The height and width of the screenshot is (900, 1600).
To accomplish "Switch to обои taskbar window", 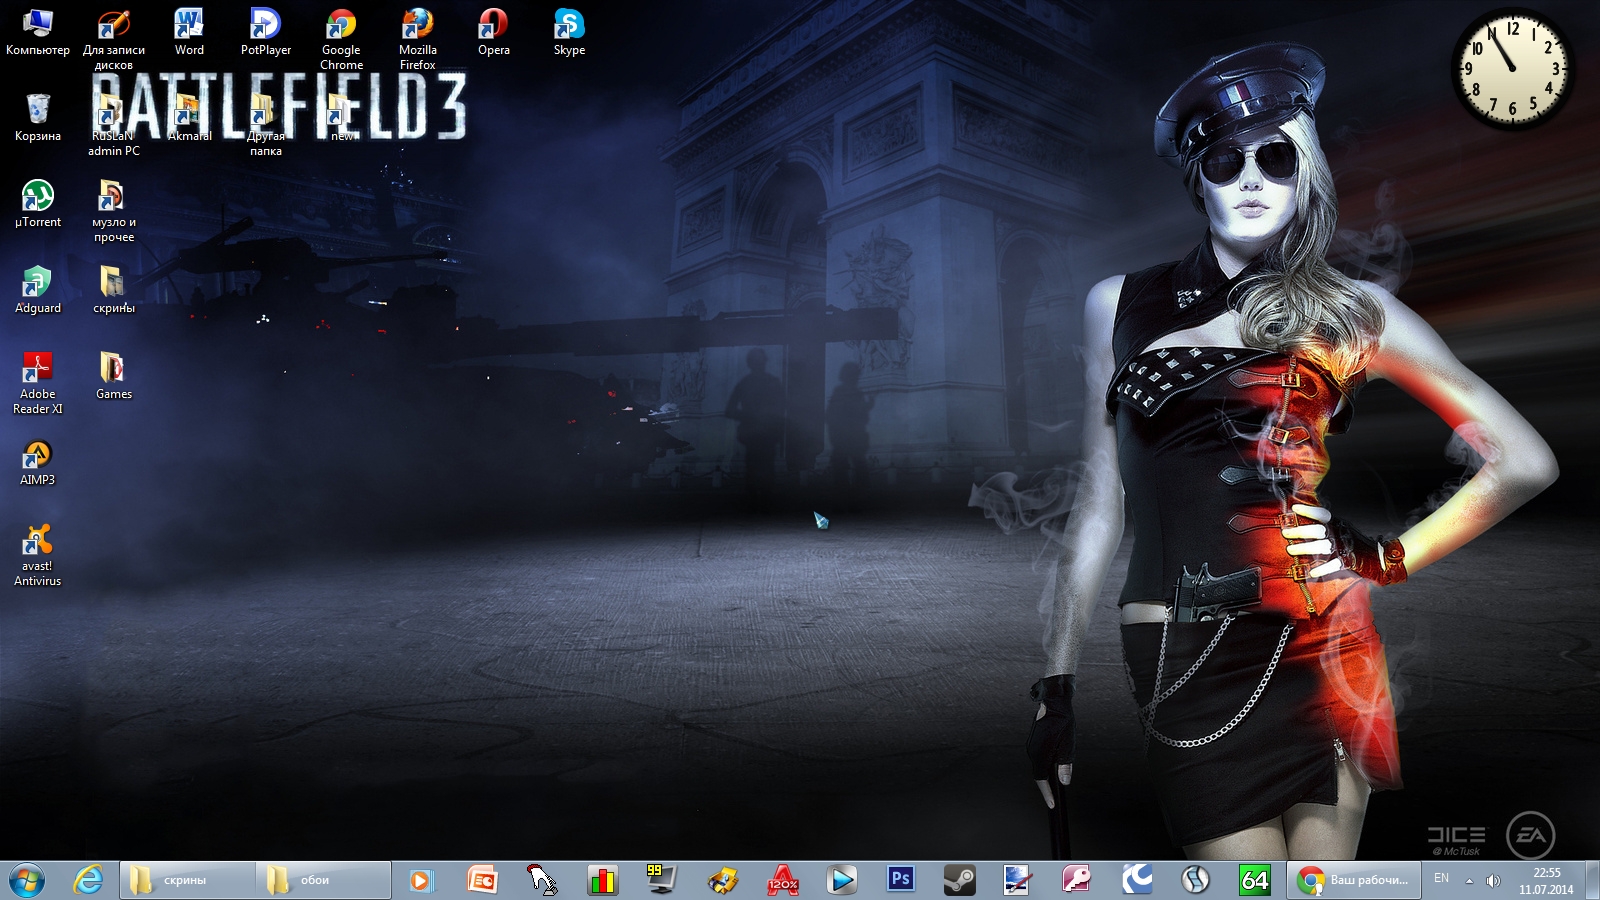I will click(x=323, y=880).
